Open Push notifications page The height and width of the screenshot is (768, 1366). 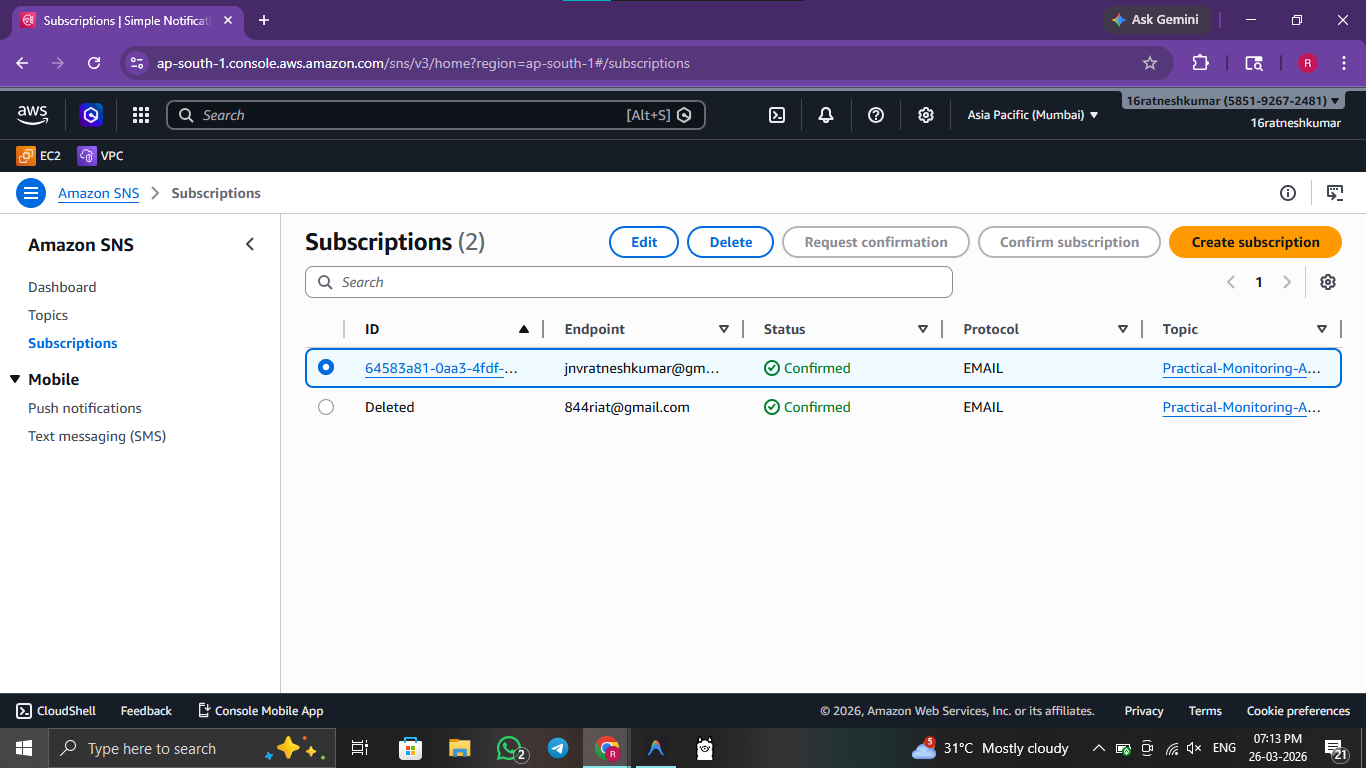(85, 408)
